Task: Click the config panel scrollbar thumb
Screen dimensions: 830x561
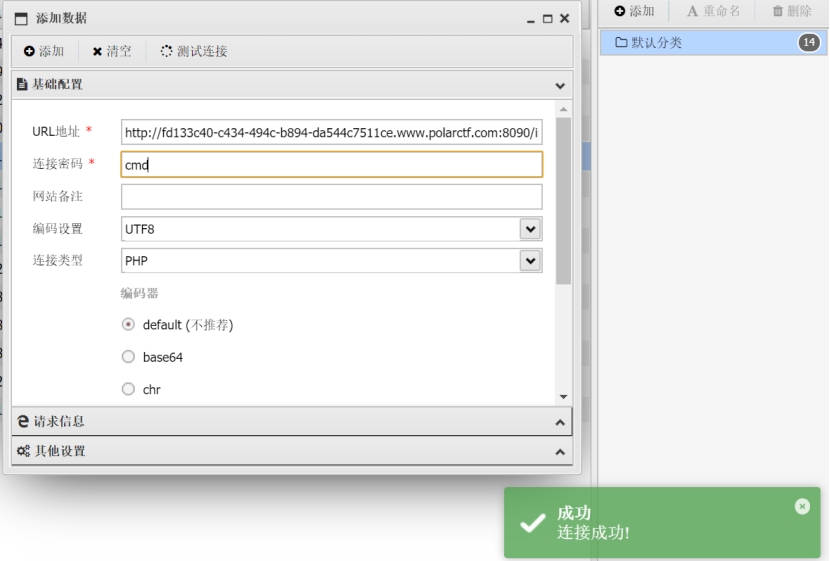Action: click(563, 201)
